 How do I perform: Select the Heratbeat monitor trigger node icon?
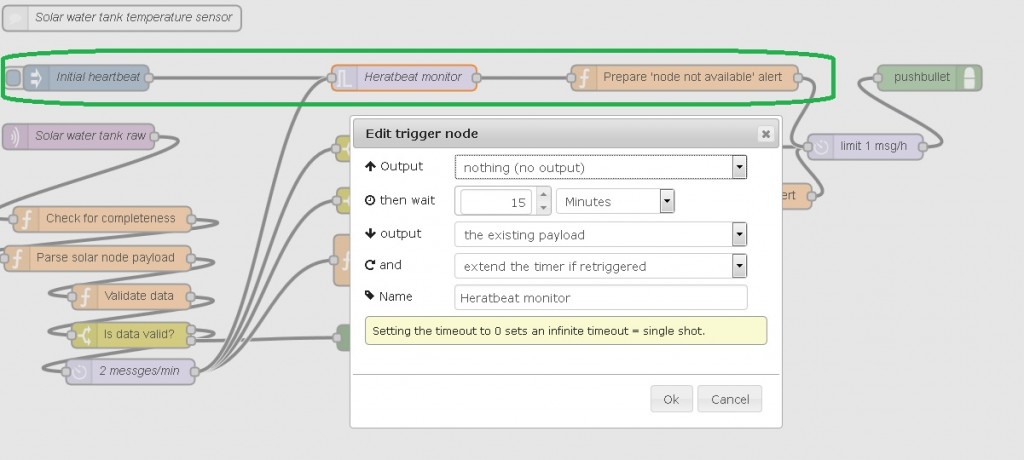click(344, 78)
